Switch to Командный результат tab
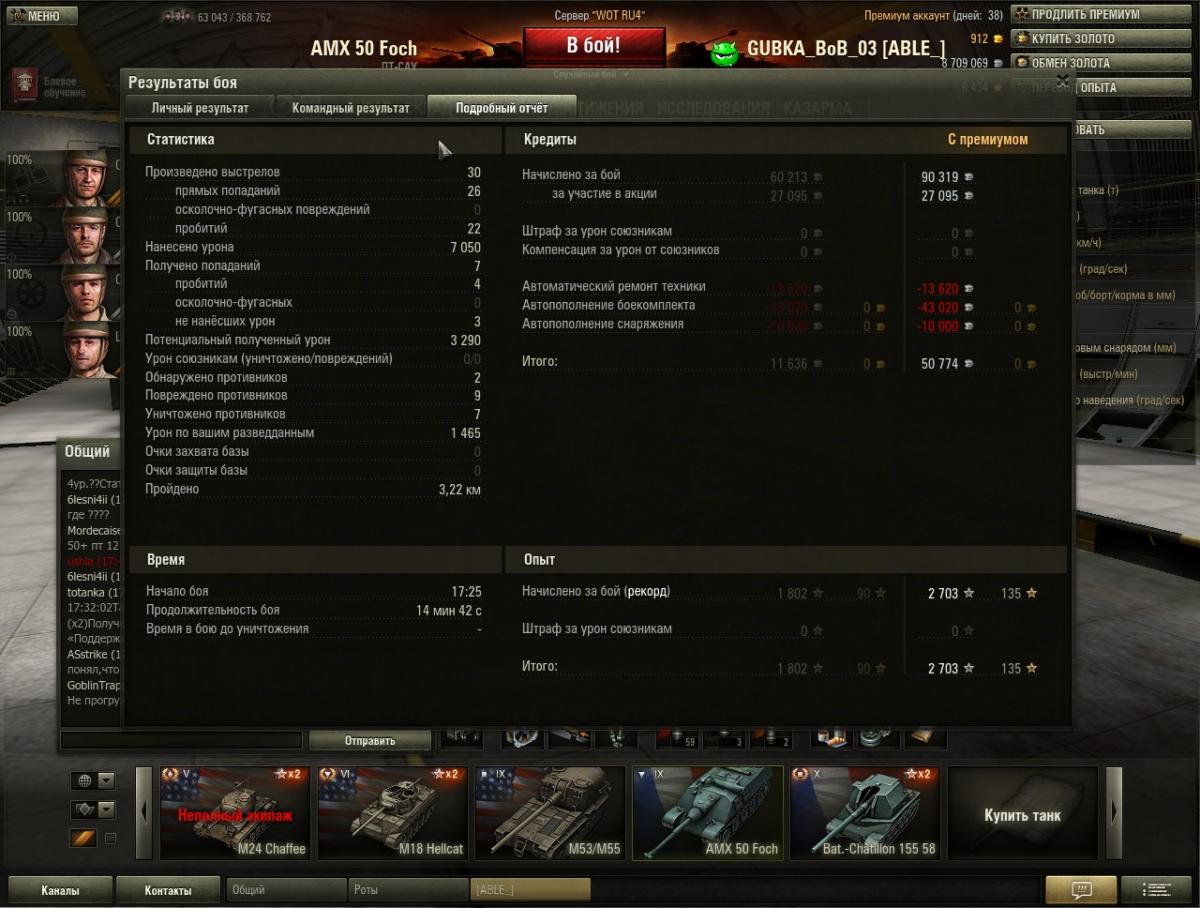 (x=351, y=108)
